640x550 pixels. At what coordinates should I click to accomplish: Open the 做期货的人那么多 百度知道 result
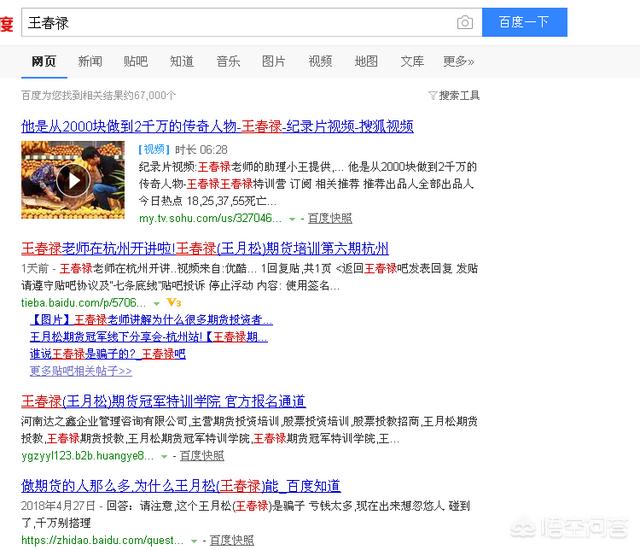point(181,486)
